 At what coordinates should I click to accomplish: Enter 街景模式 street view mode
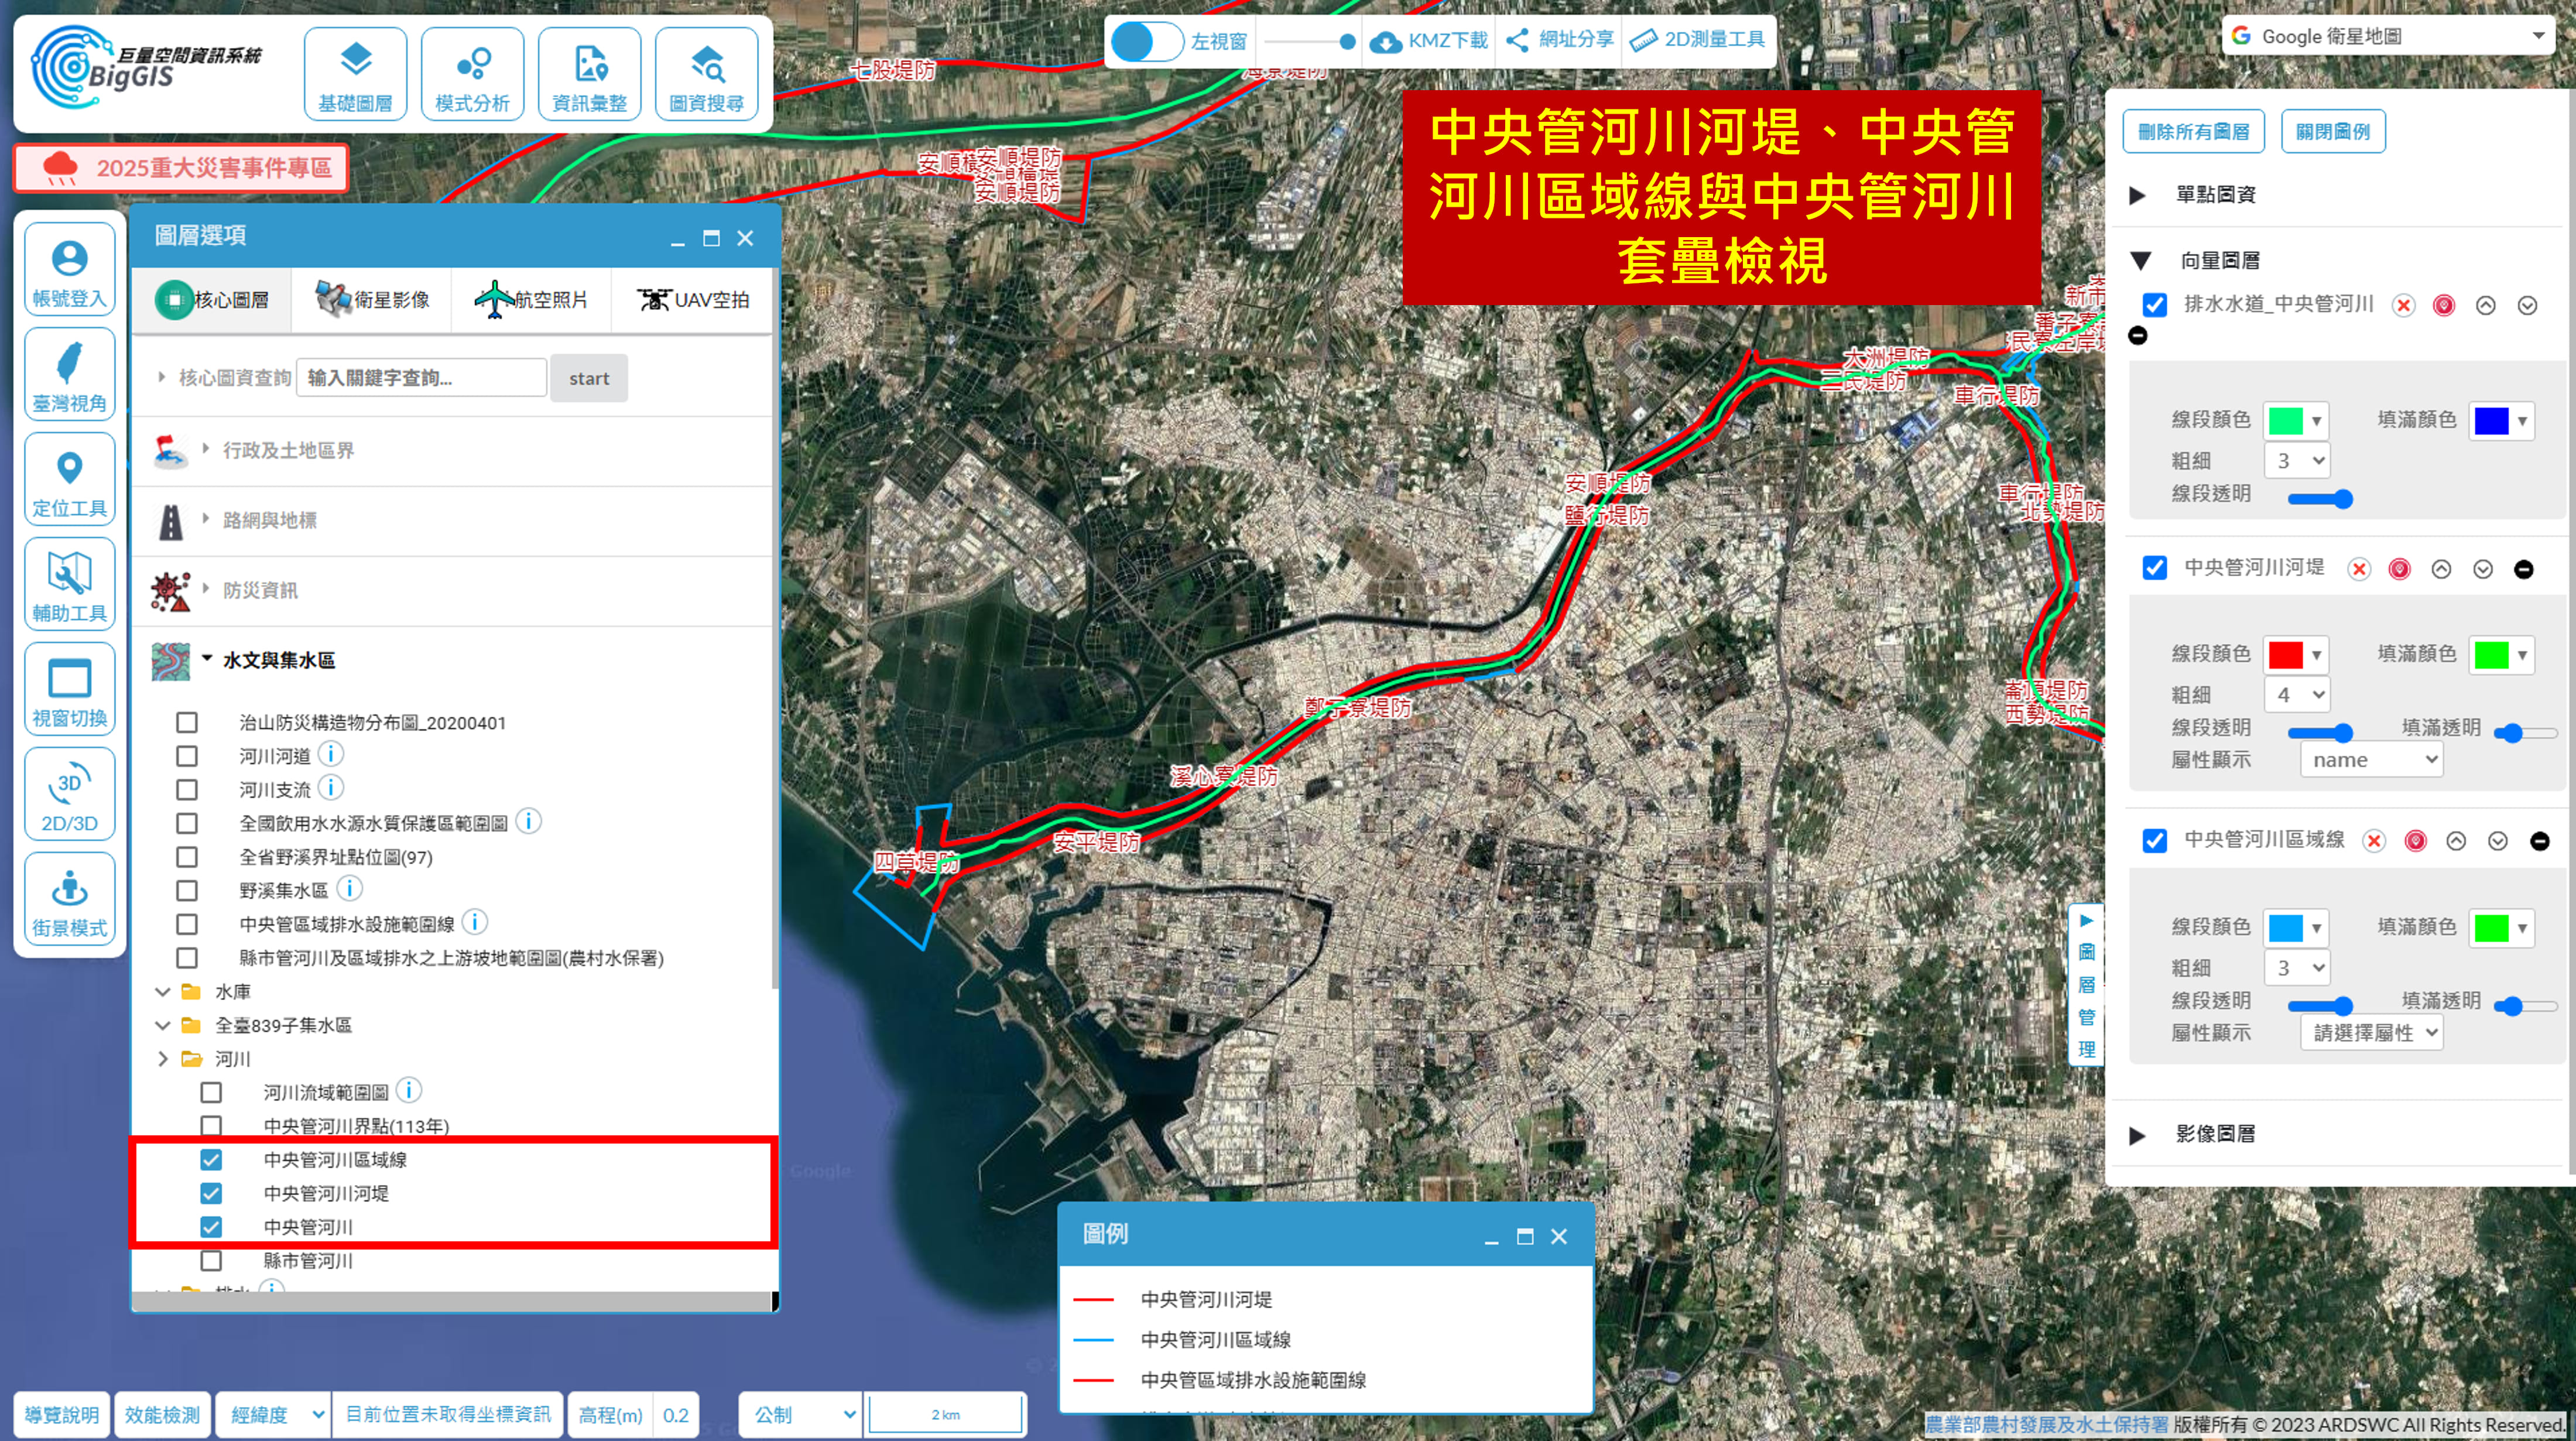pyautogui.click(x=69, y=900)
